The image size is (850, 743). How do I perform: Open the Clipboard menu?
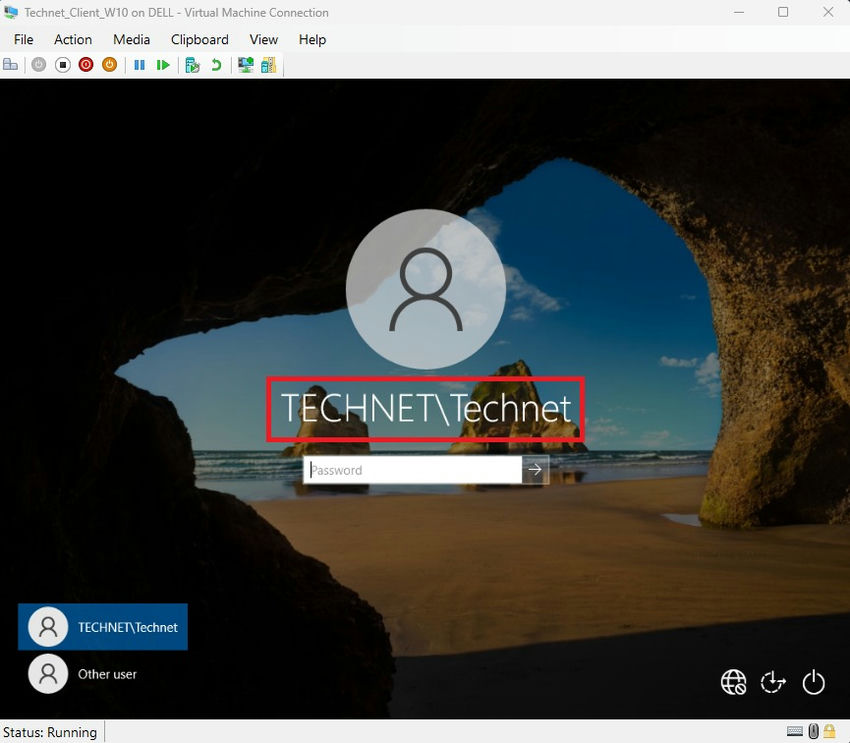[x=199, y=39]
